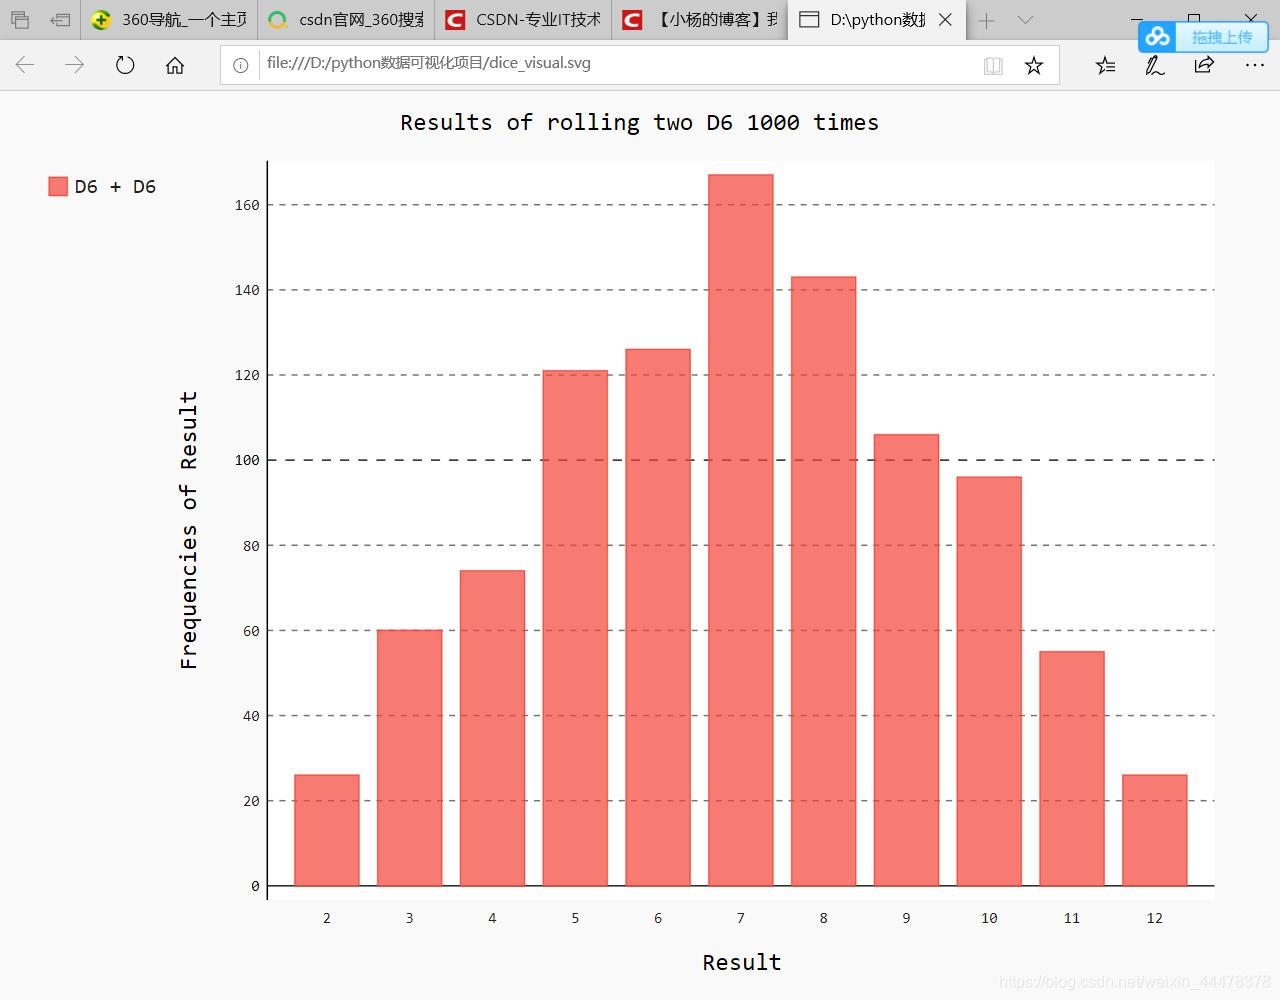Click the bar for result 4
The width and height of the screenshot is (1280, 1000).
point(492,728)
